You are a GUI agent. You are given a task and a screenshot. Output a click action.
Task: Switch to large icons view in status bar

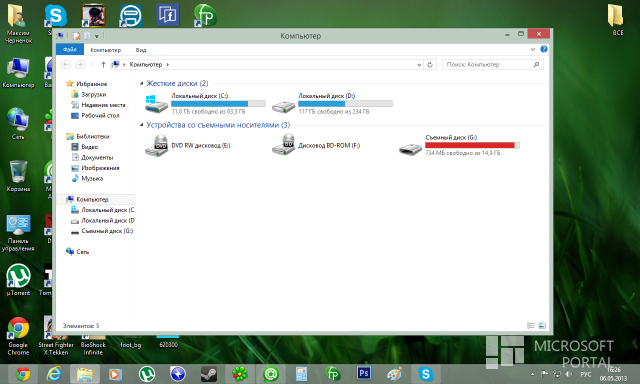point(542,325)
